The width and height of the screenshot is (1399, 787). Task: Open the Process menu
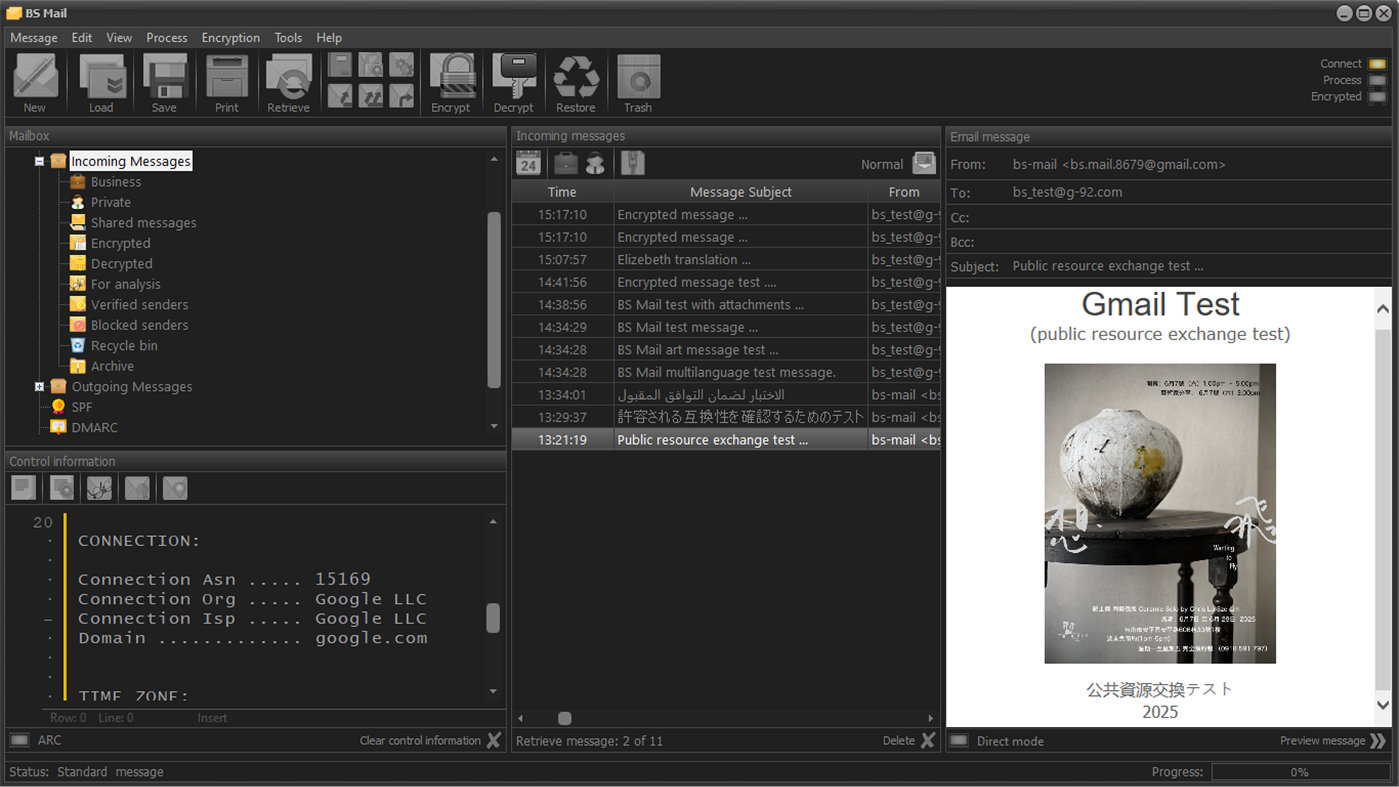pyautogui.click(x=167, y=38)
